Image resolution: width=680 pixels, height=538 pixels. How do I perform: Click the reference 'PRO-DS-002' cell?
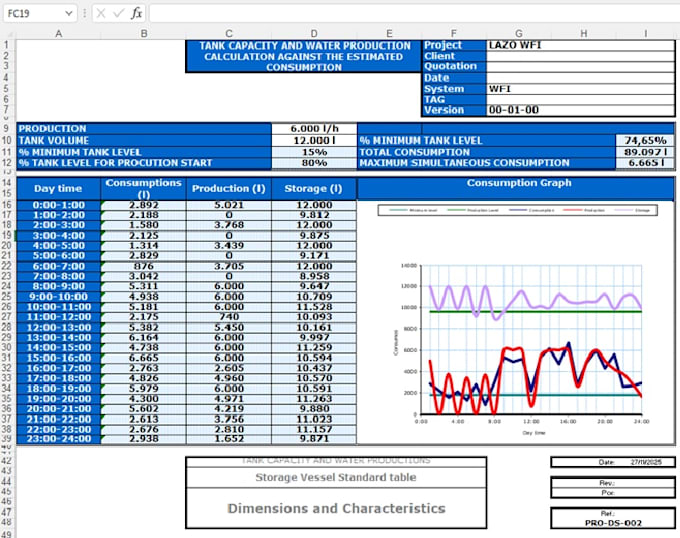[x=613, y=523]
